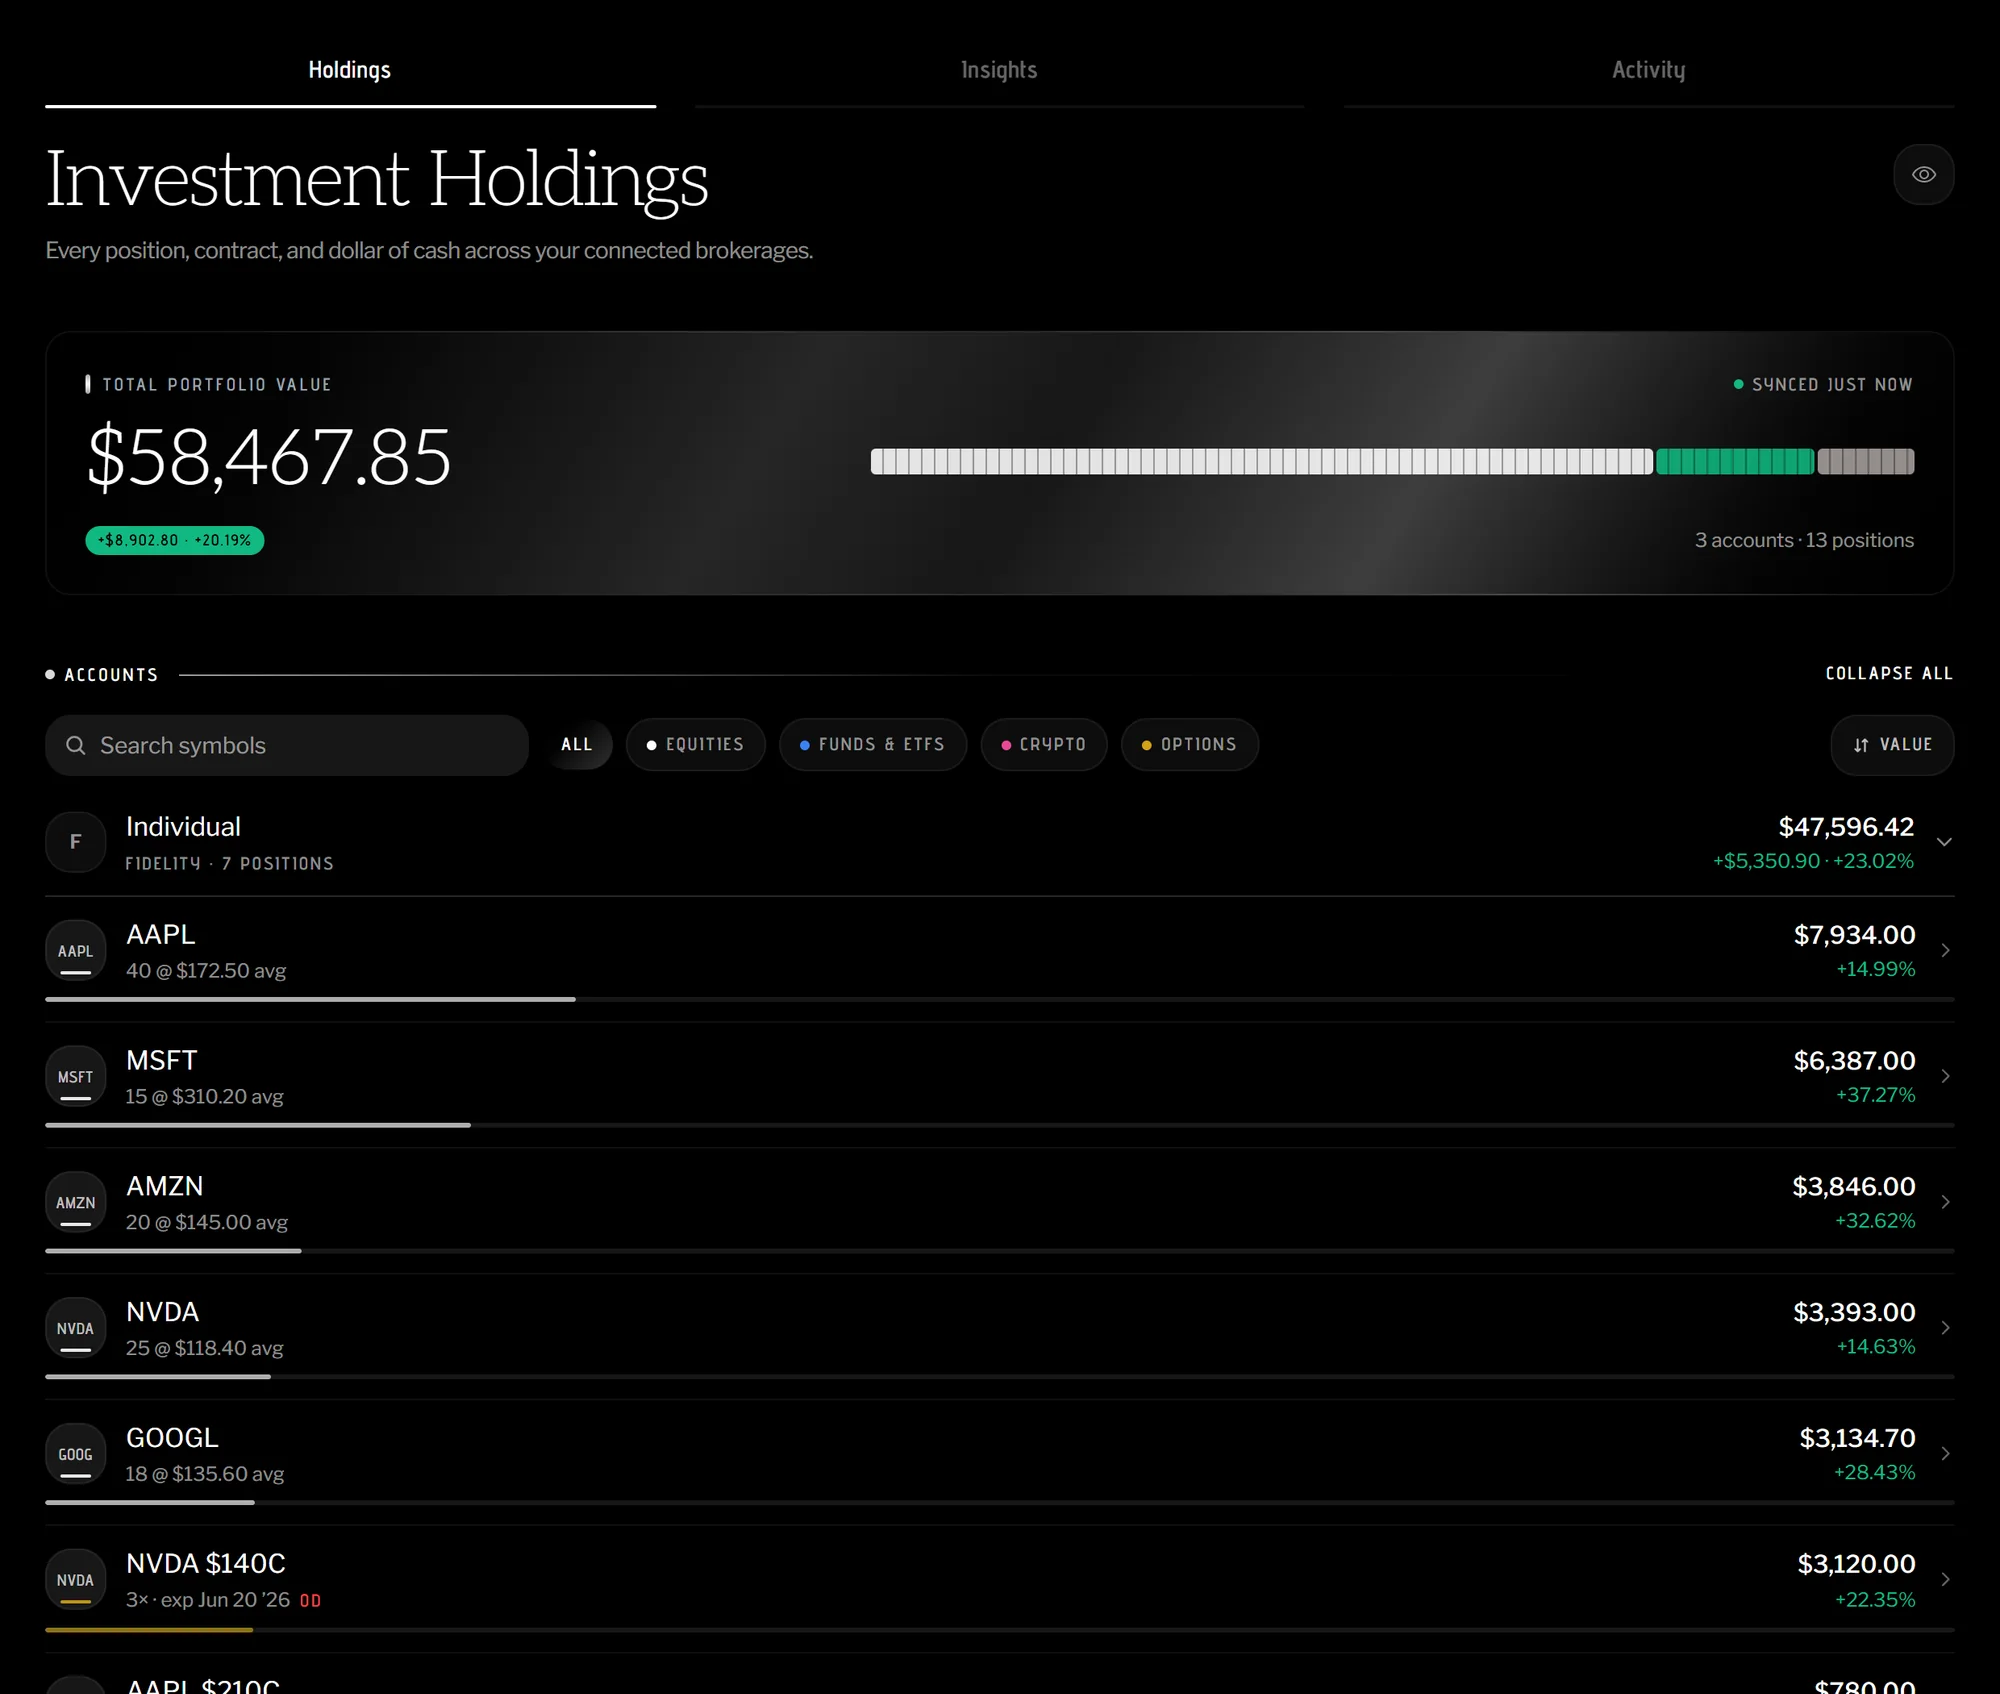Click the AAPL allocation progress bar
2000x1694 pixels.
[999, 999]
